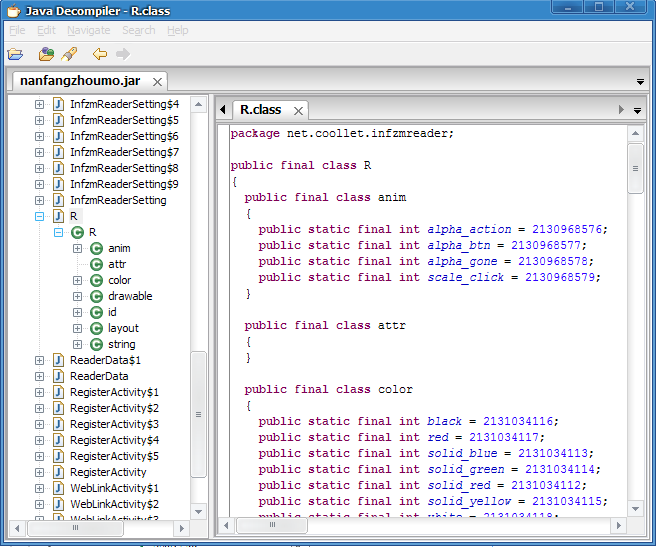Screen dimensions: 656x547
Task: Open the Search menu
Action: point(138,31)
